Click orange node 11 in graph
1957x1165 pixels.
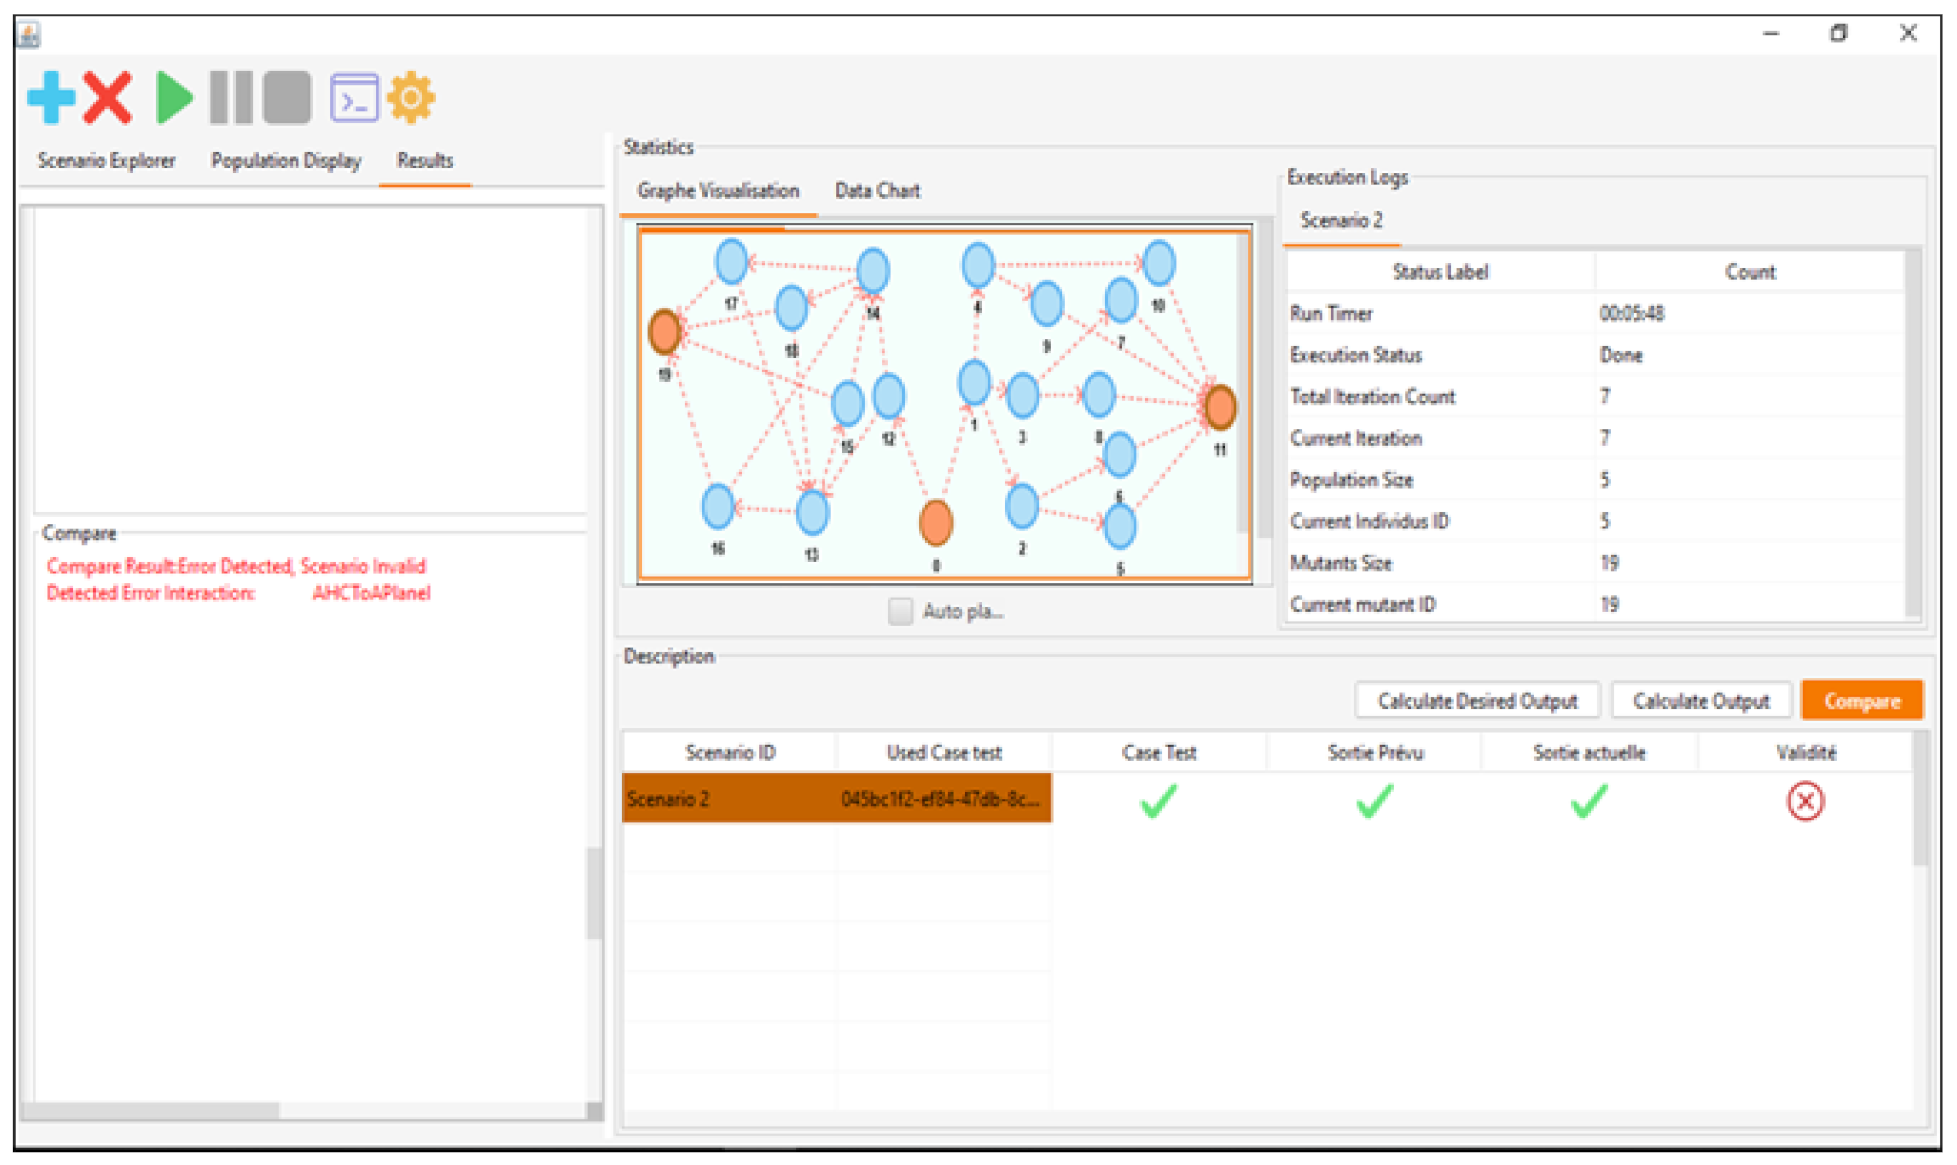(1219, 408)
